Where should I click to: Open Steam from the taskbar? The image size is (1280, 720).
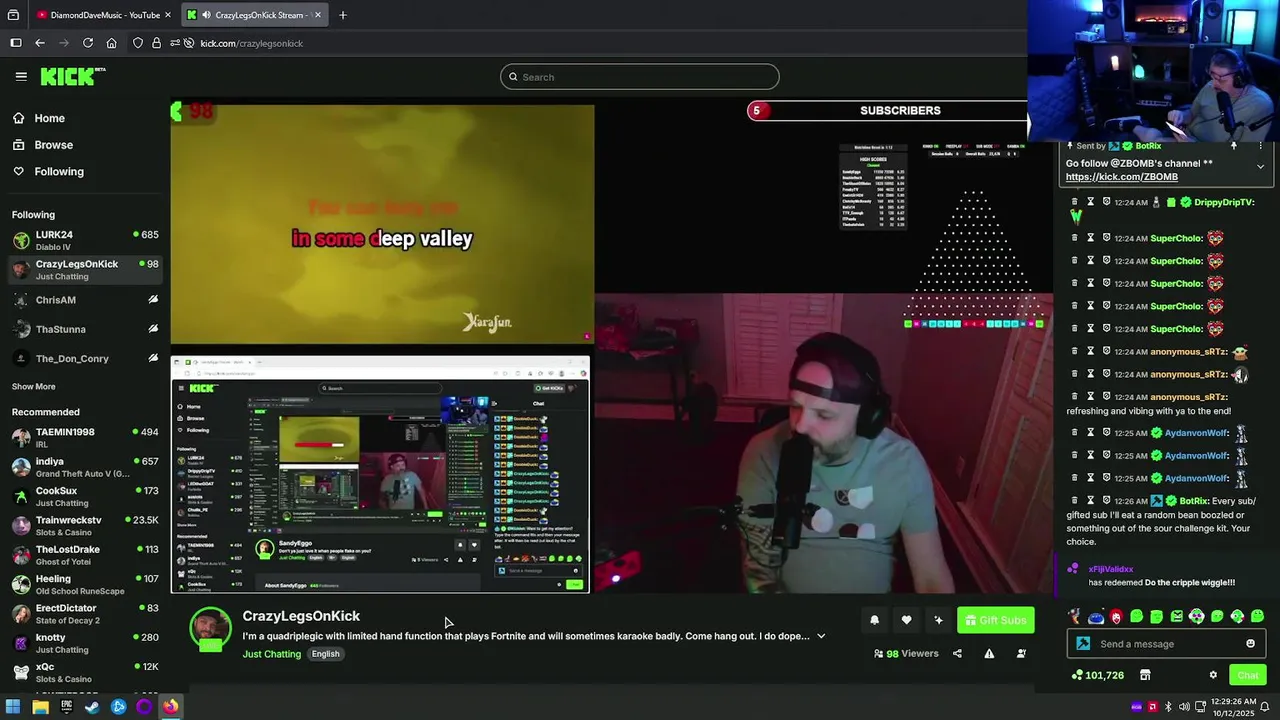tap(92, 707)
